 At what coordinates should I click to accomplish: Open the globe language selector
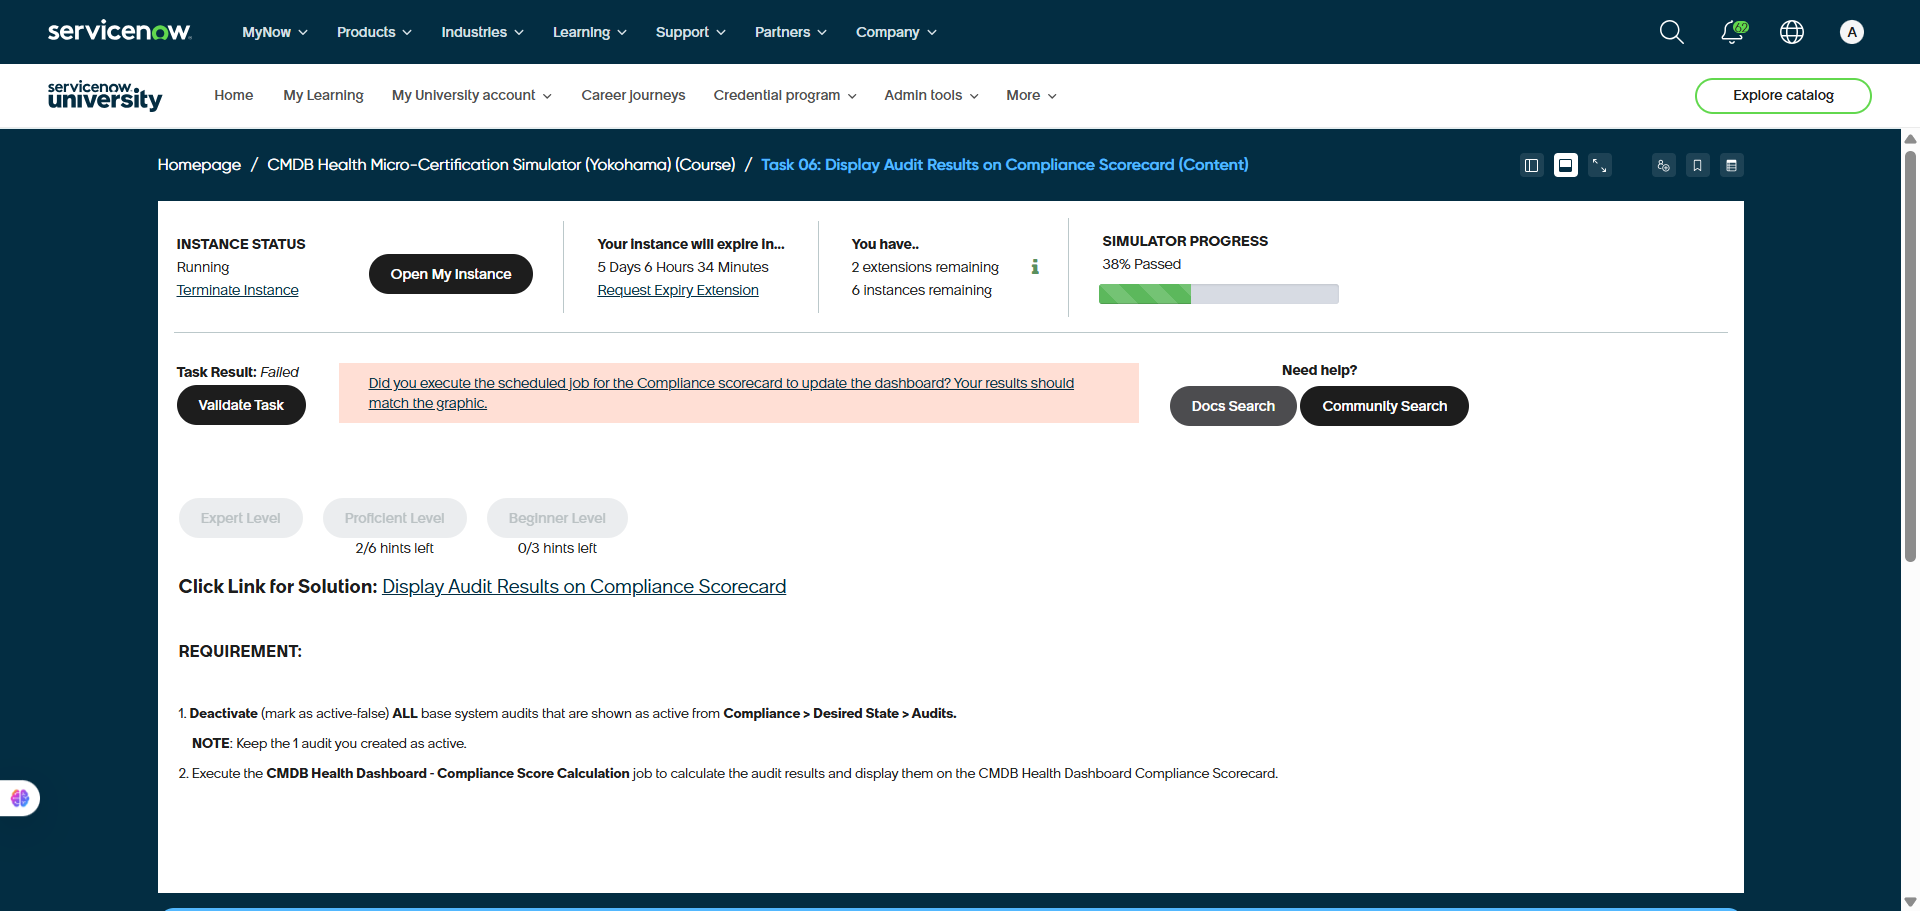(x=1792, y=32)
